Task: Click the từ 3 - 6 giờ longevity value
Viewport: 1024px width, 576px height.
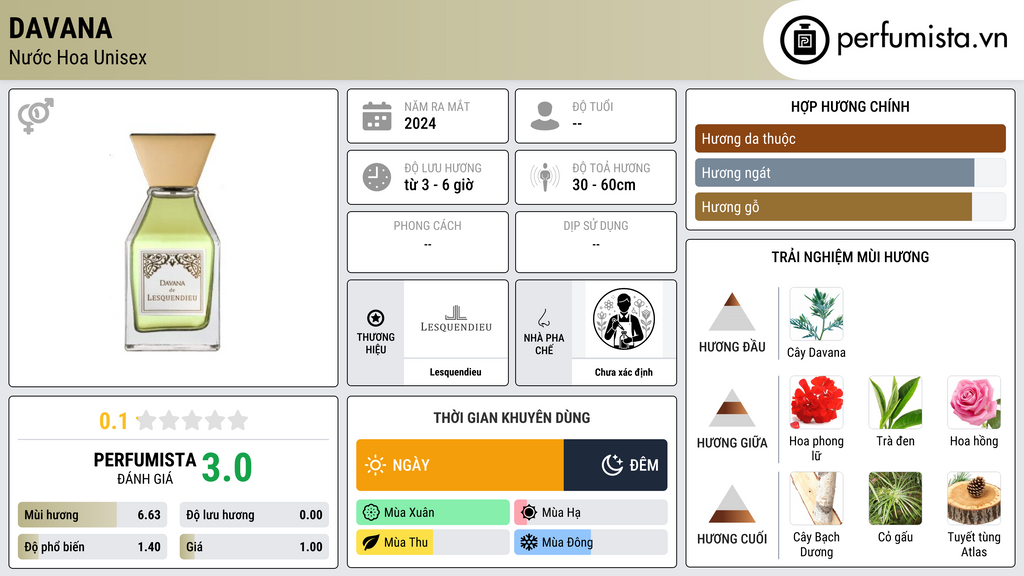Action: (438, 185)
